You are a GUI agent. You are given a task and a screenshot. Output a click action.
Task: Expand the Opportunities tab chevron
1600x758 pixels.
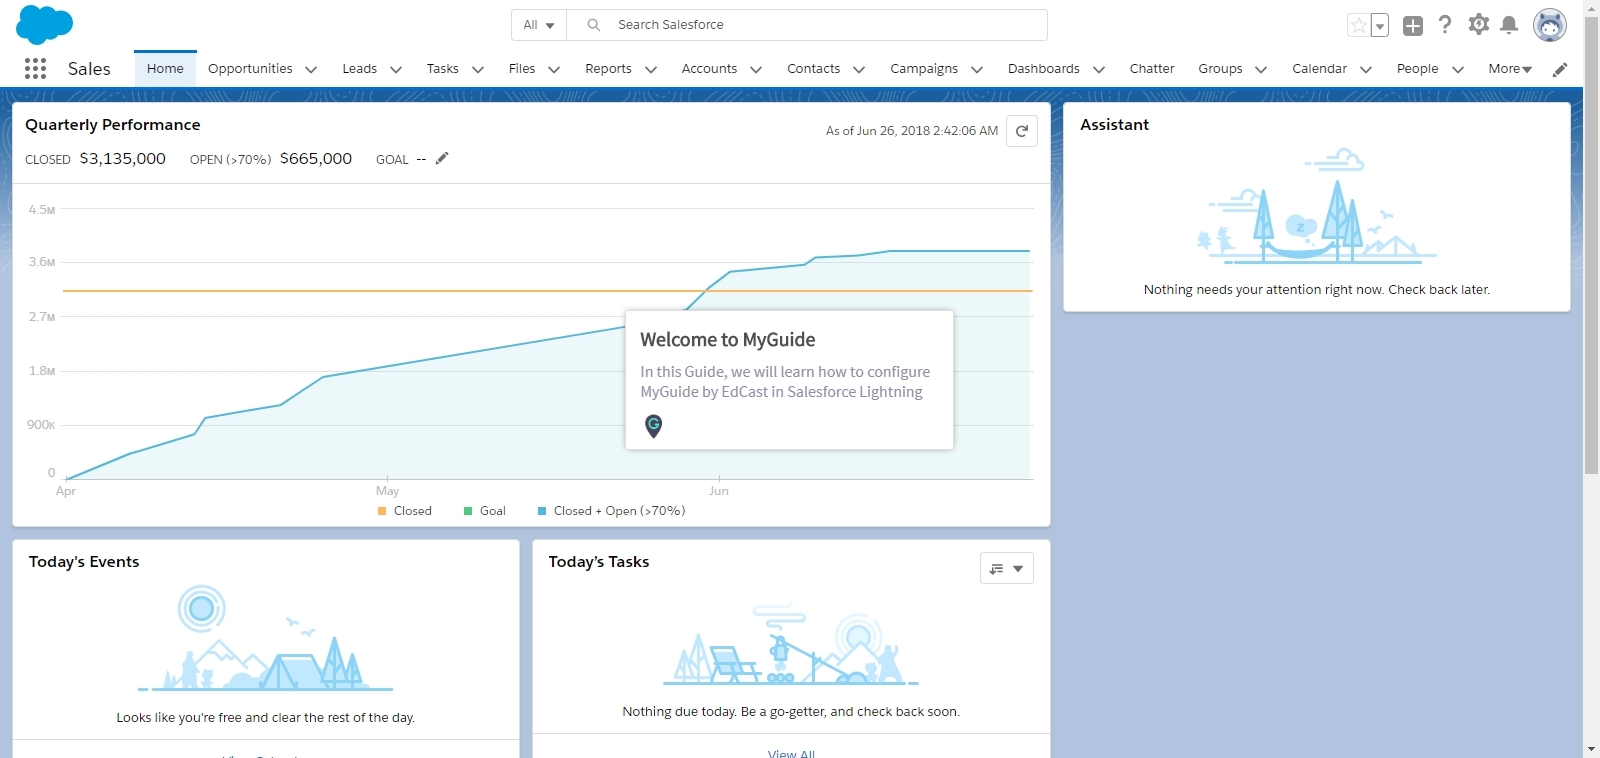tap(311, 70)
